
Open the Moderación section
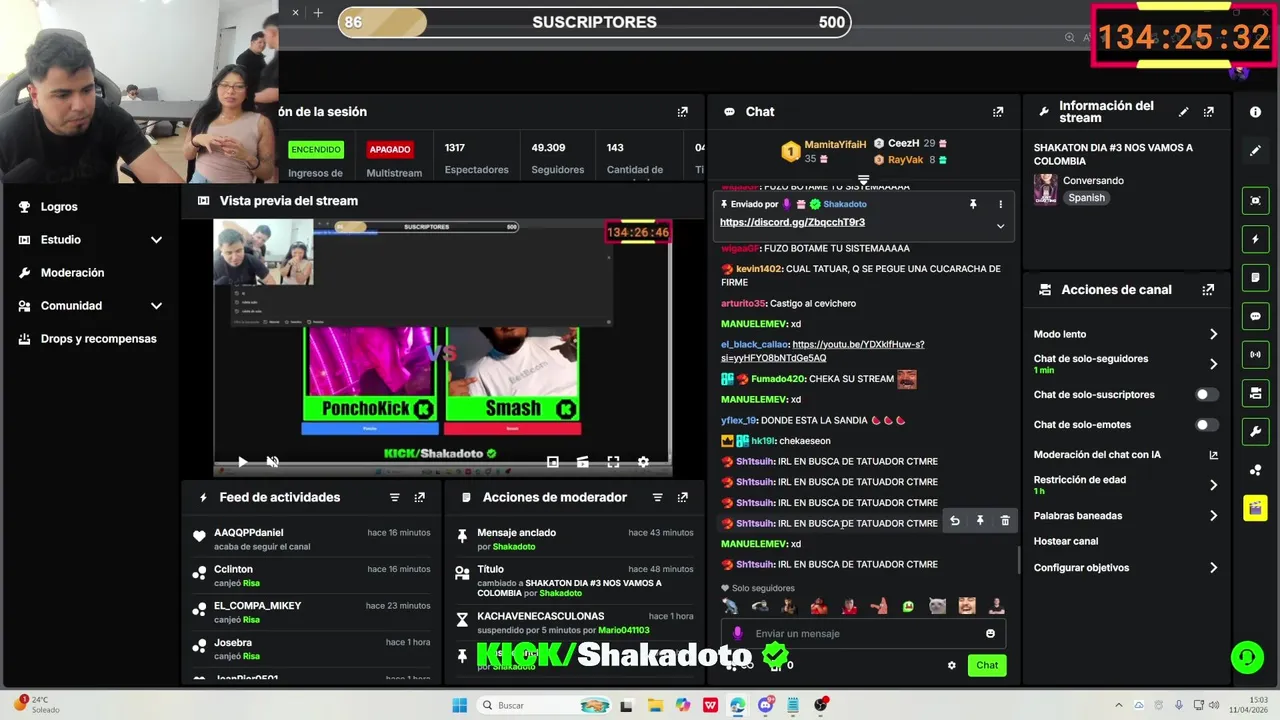[x=72, y=273]
